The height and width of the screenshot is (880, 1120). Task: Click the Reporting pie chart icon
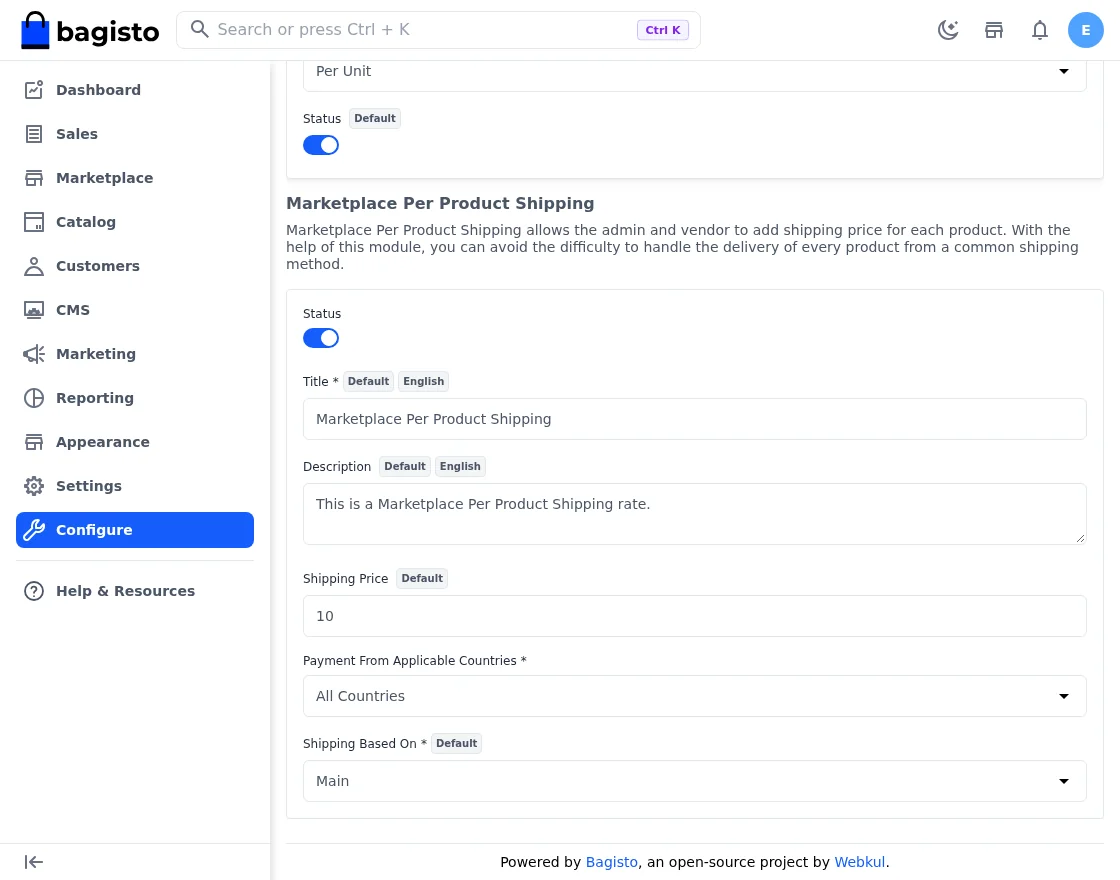click(x=34, y=398)
